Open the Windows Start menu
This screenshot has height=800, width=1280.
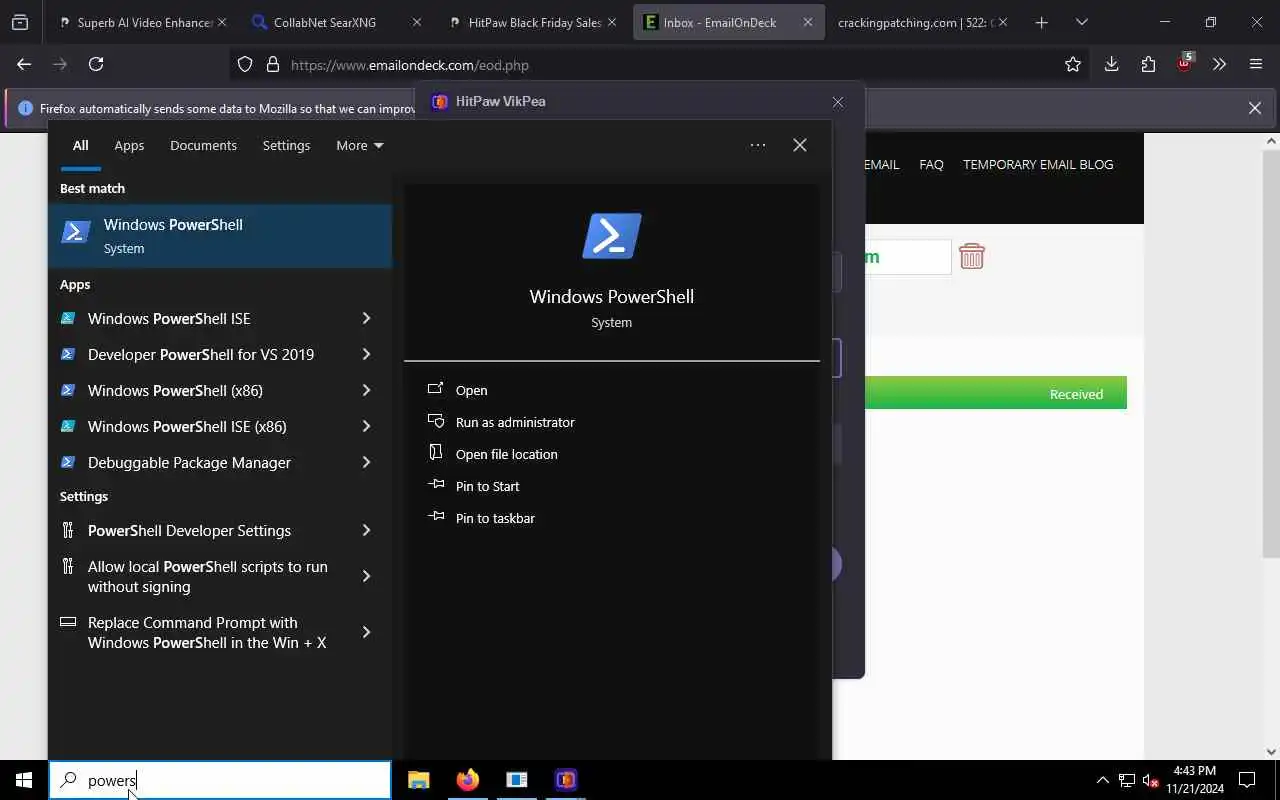24,780
